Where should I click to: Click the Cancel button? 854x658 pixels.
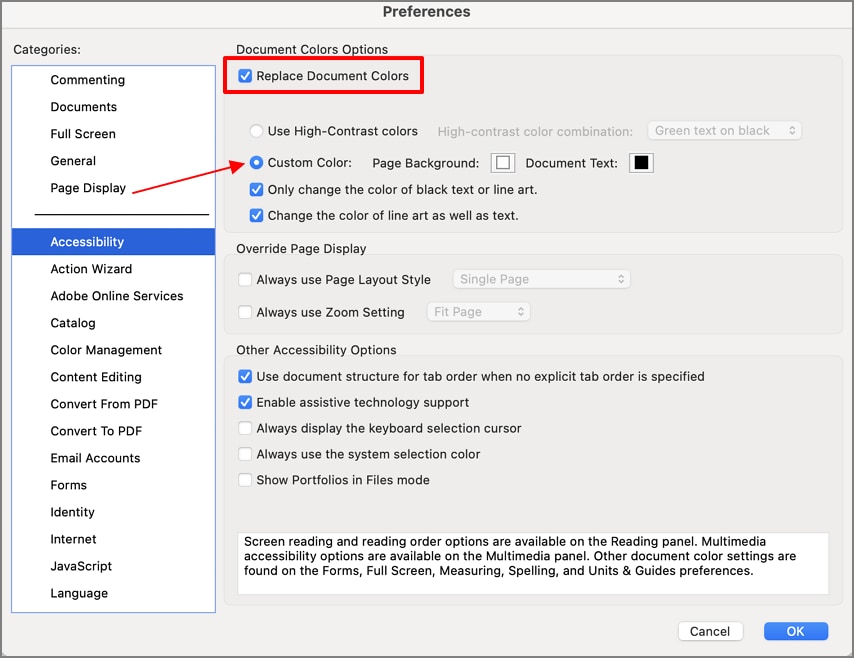[x=710, y=631]
